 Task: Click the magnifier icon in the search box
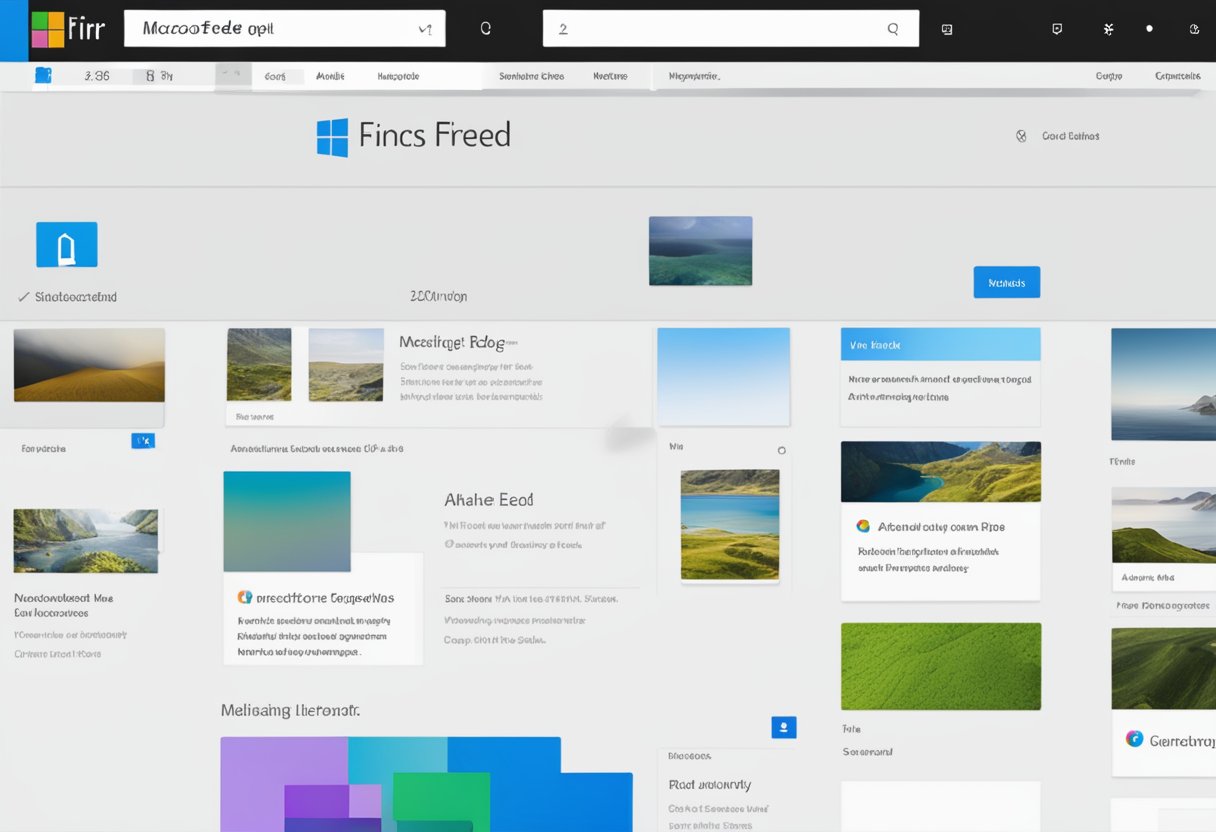[893, 29]
